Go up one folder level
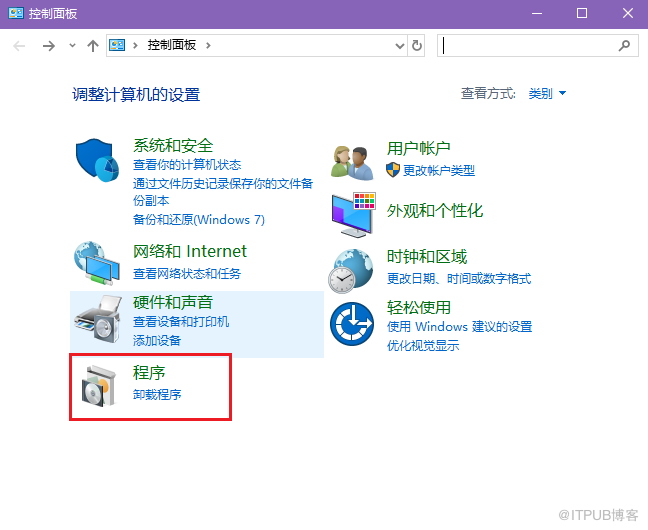The width and height of the screenshot is (648, 530). click(93, 45)
